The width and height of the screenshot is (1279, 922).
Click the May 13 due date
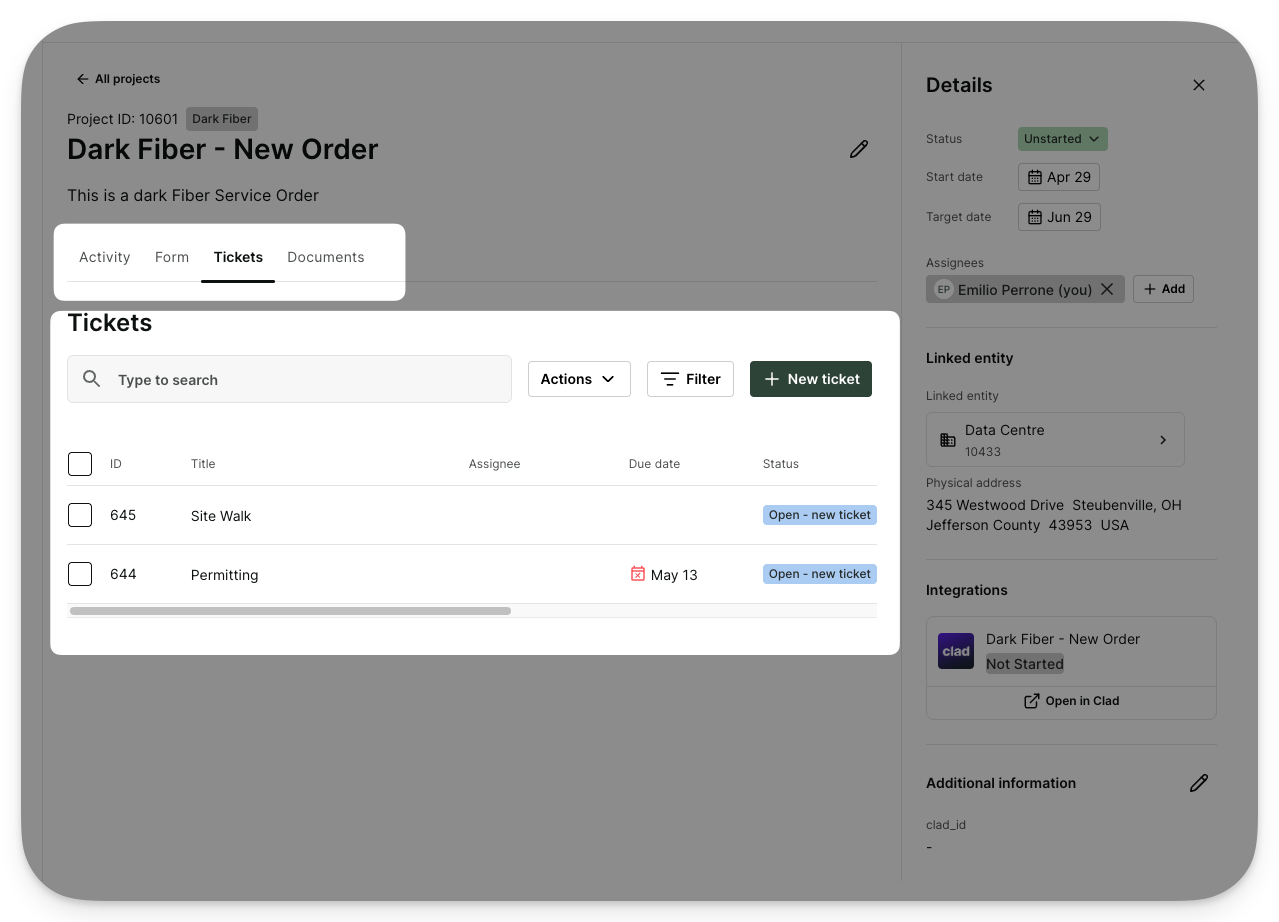(x=674, y=575)
